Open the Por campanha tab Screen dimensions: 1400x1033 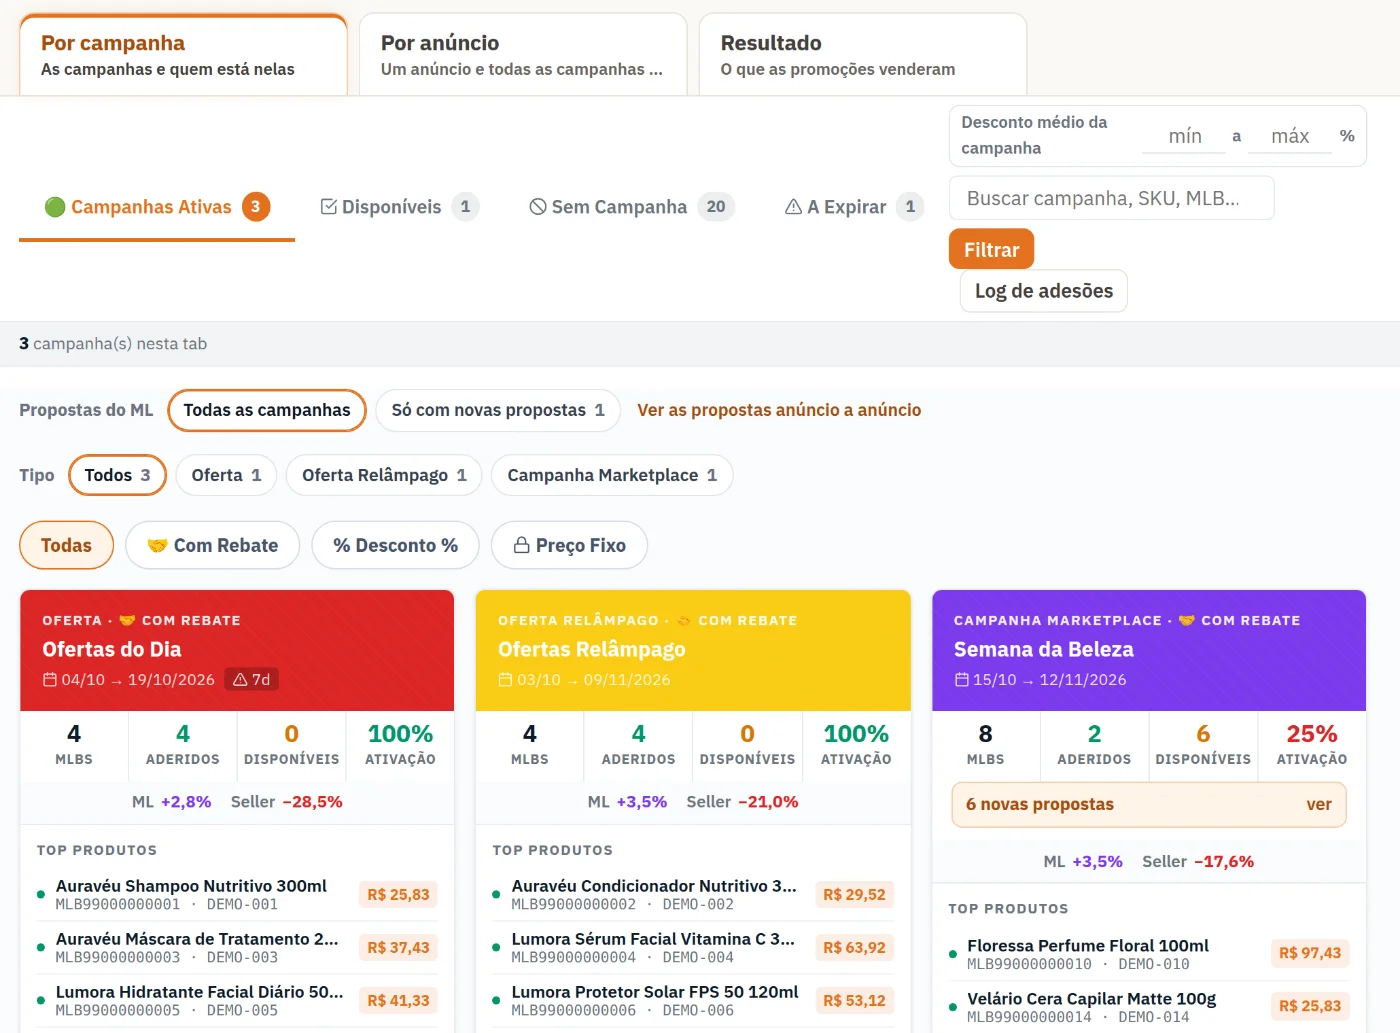(183, 55)
